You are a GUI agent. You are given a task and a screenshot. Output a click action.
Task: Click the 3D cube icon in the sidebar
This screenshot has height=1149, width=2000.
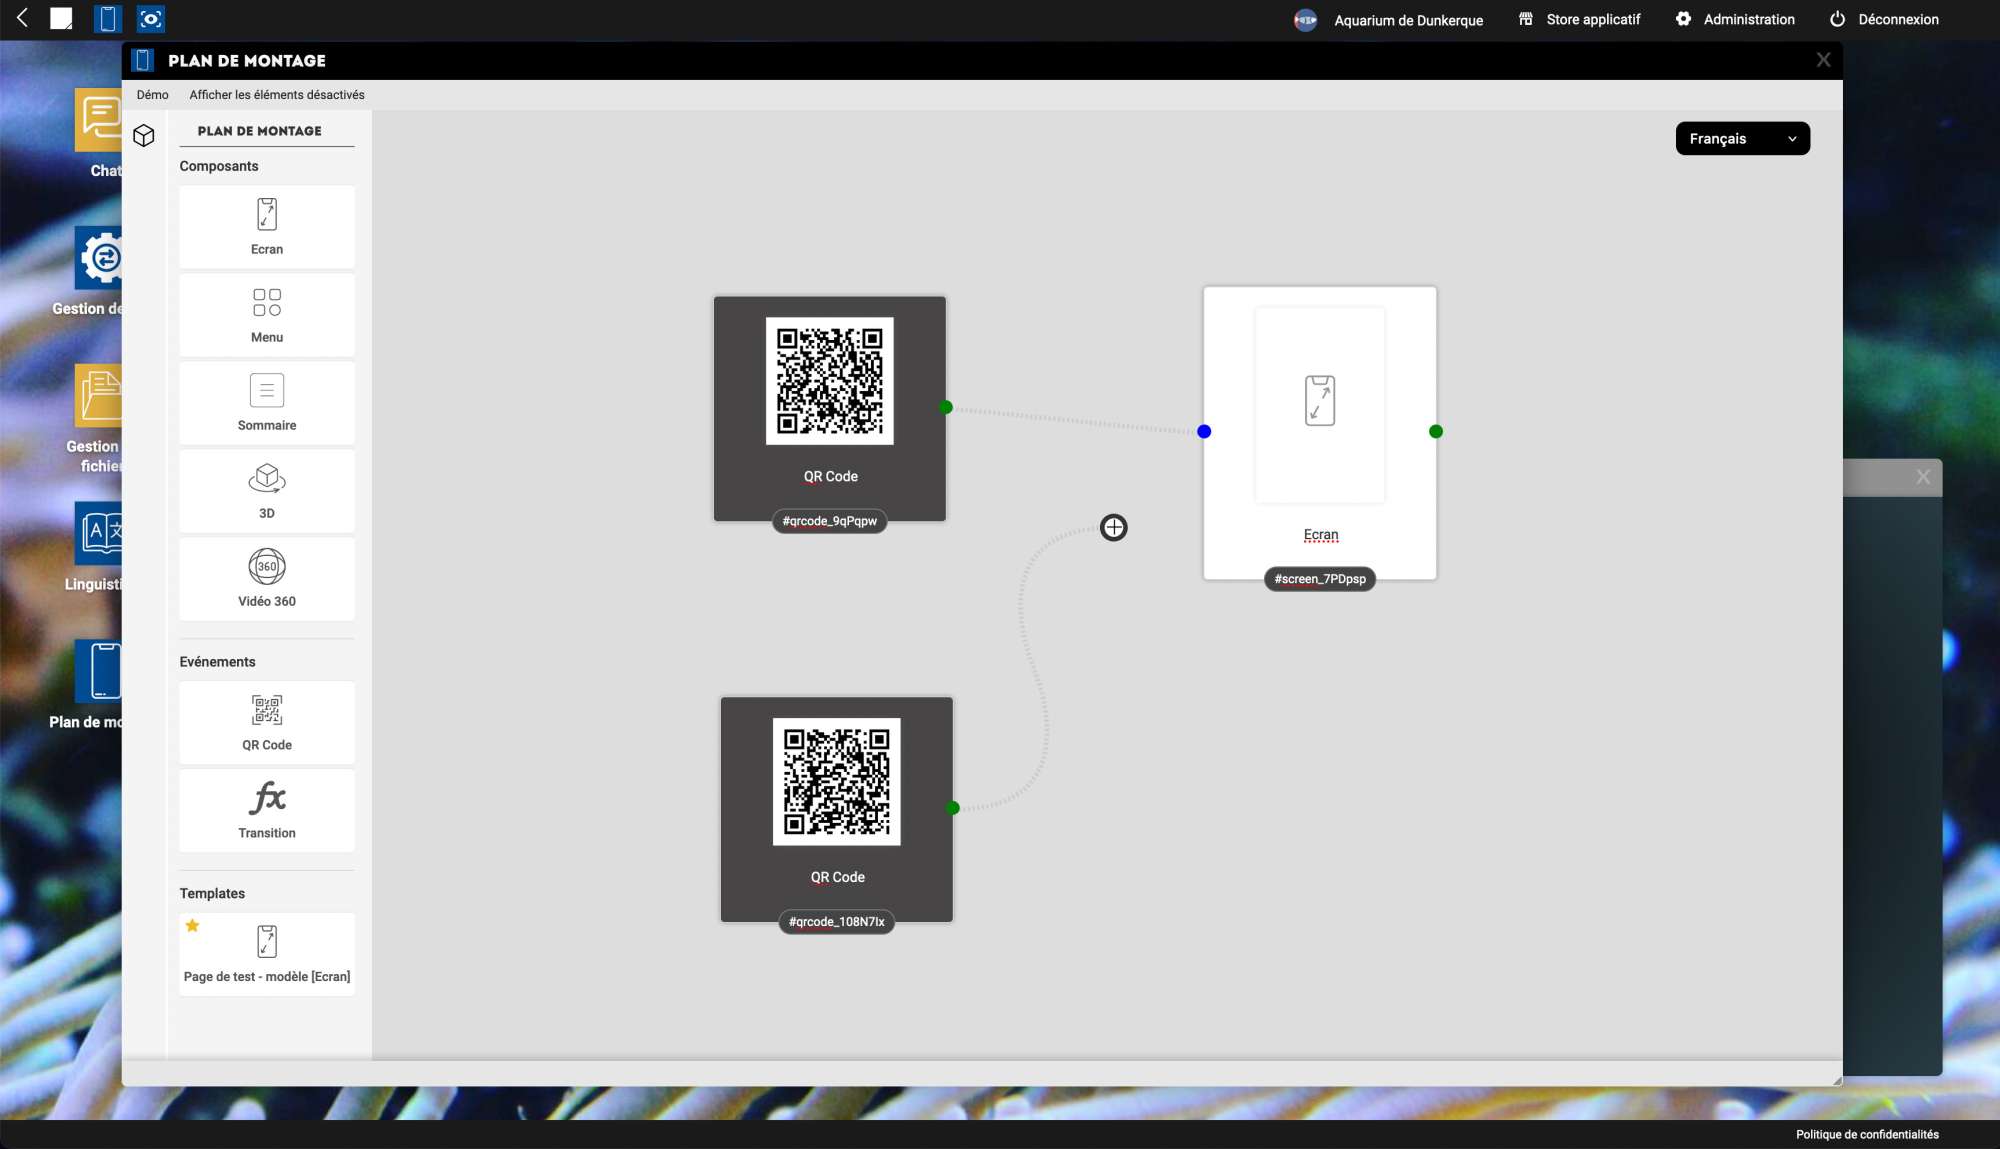(x=144, y=136)
